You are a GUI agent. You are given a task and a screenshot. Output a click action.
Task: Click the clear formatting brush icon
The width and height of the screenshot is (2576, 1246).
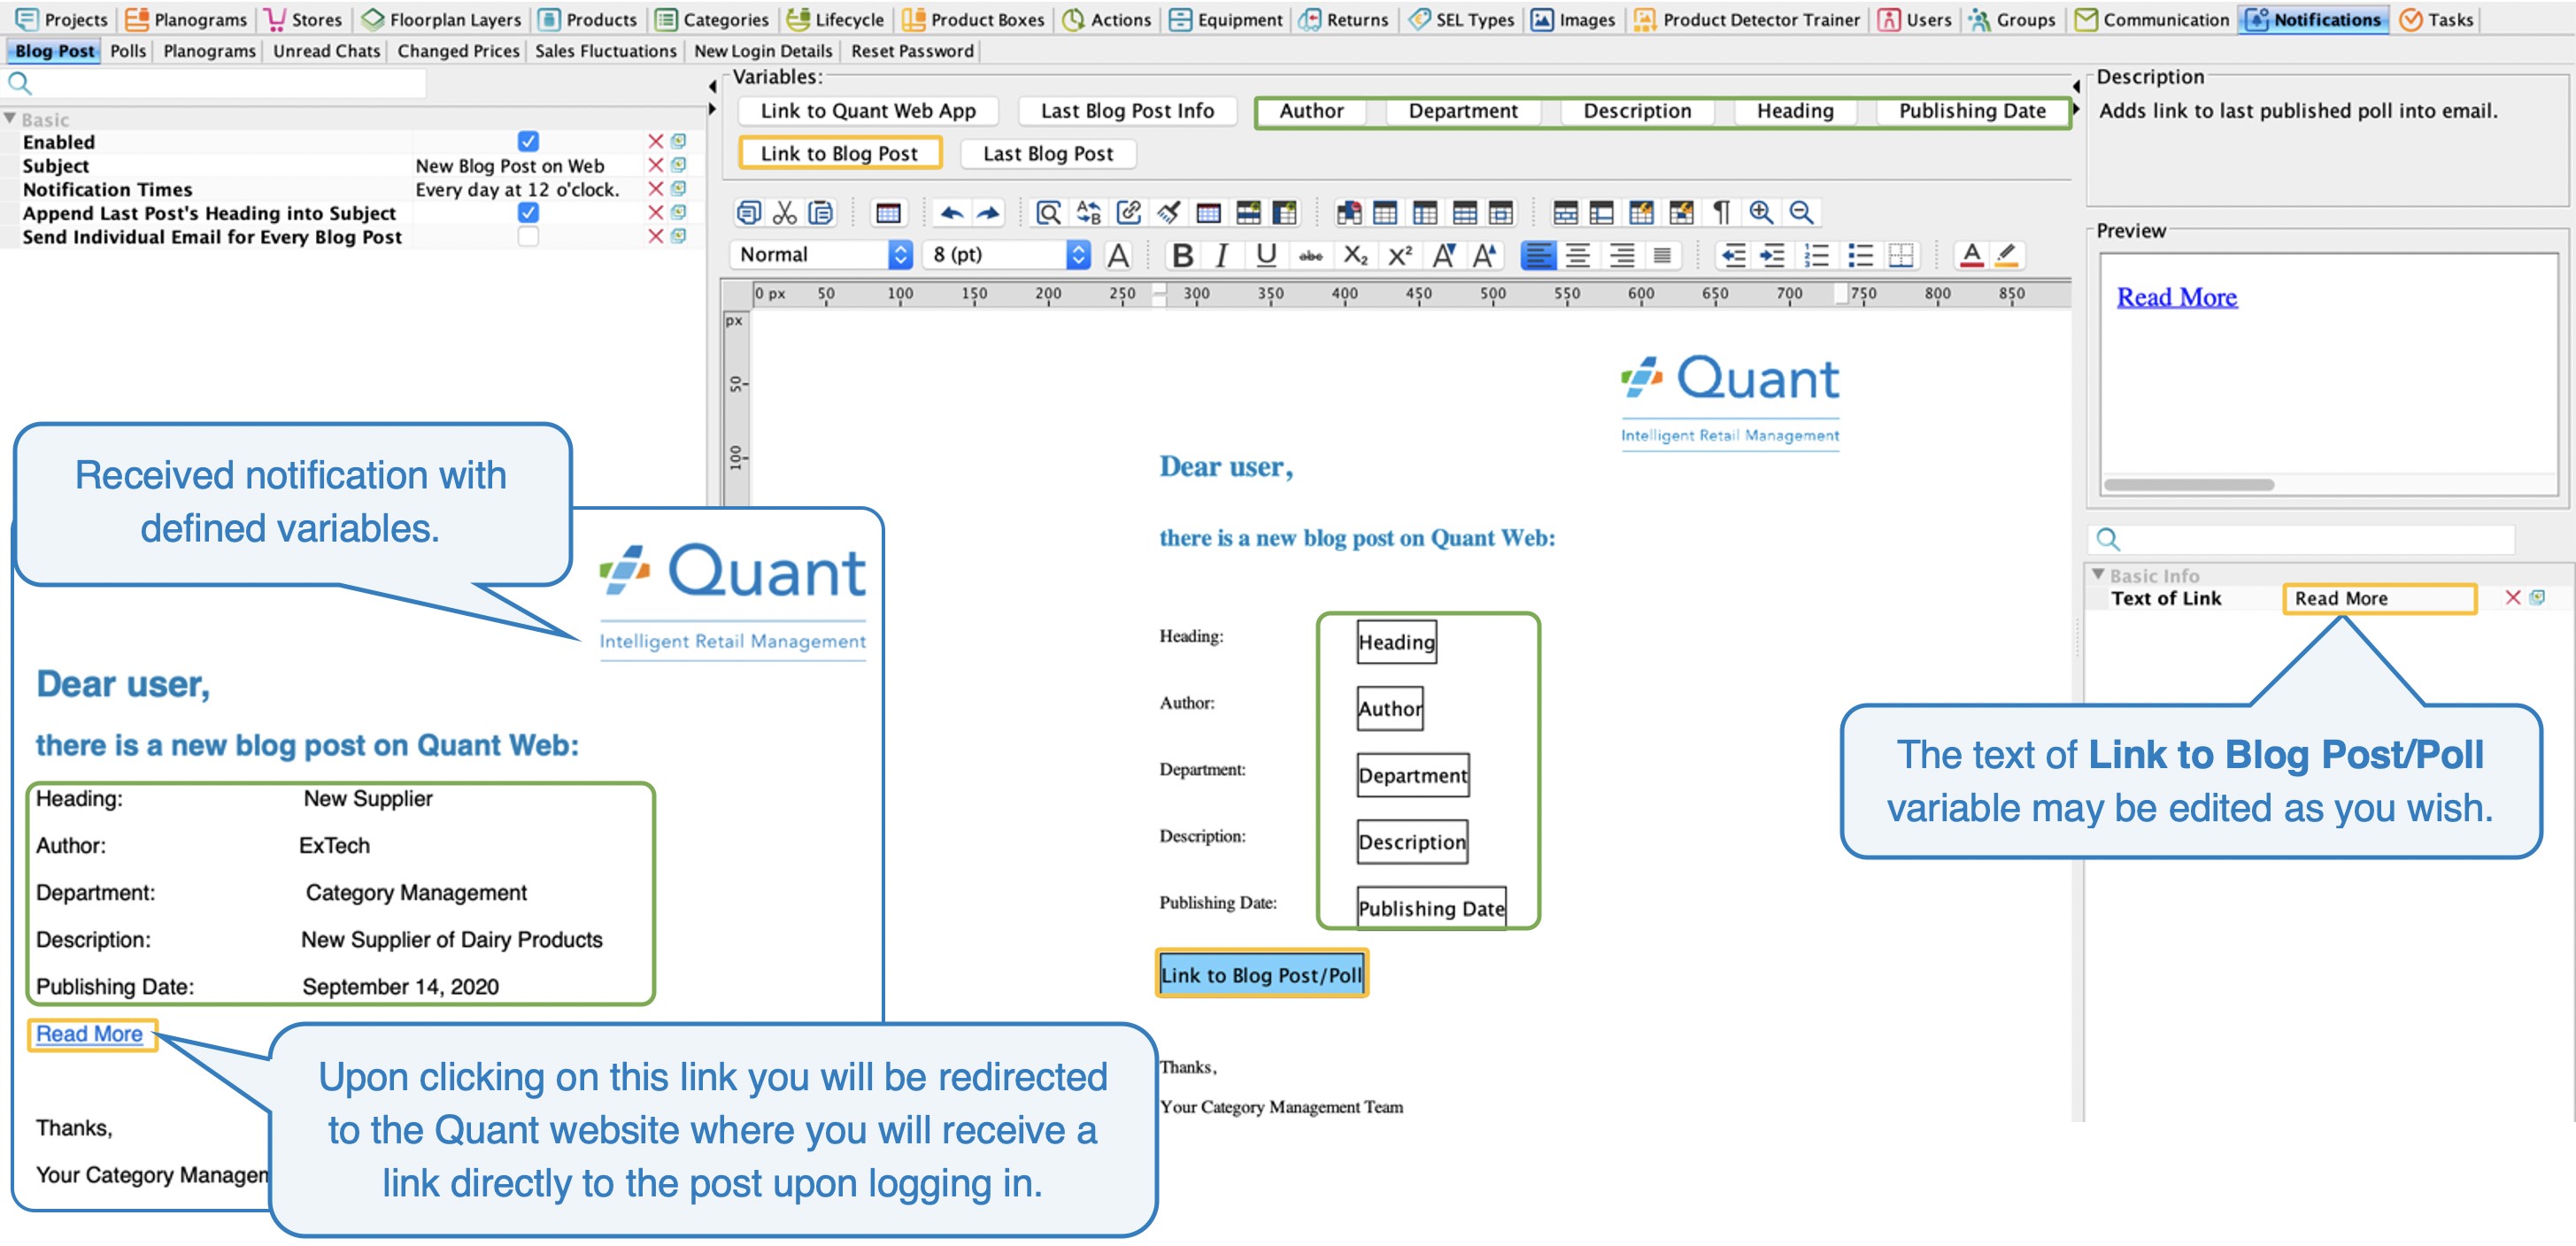tap(1168, 212)
